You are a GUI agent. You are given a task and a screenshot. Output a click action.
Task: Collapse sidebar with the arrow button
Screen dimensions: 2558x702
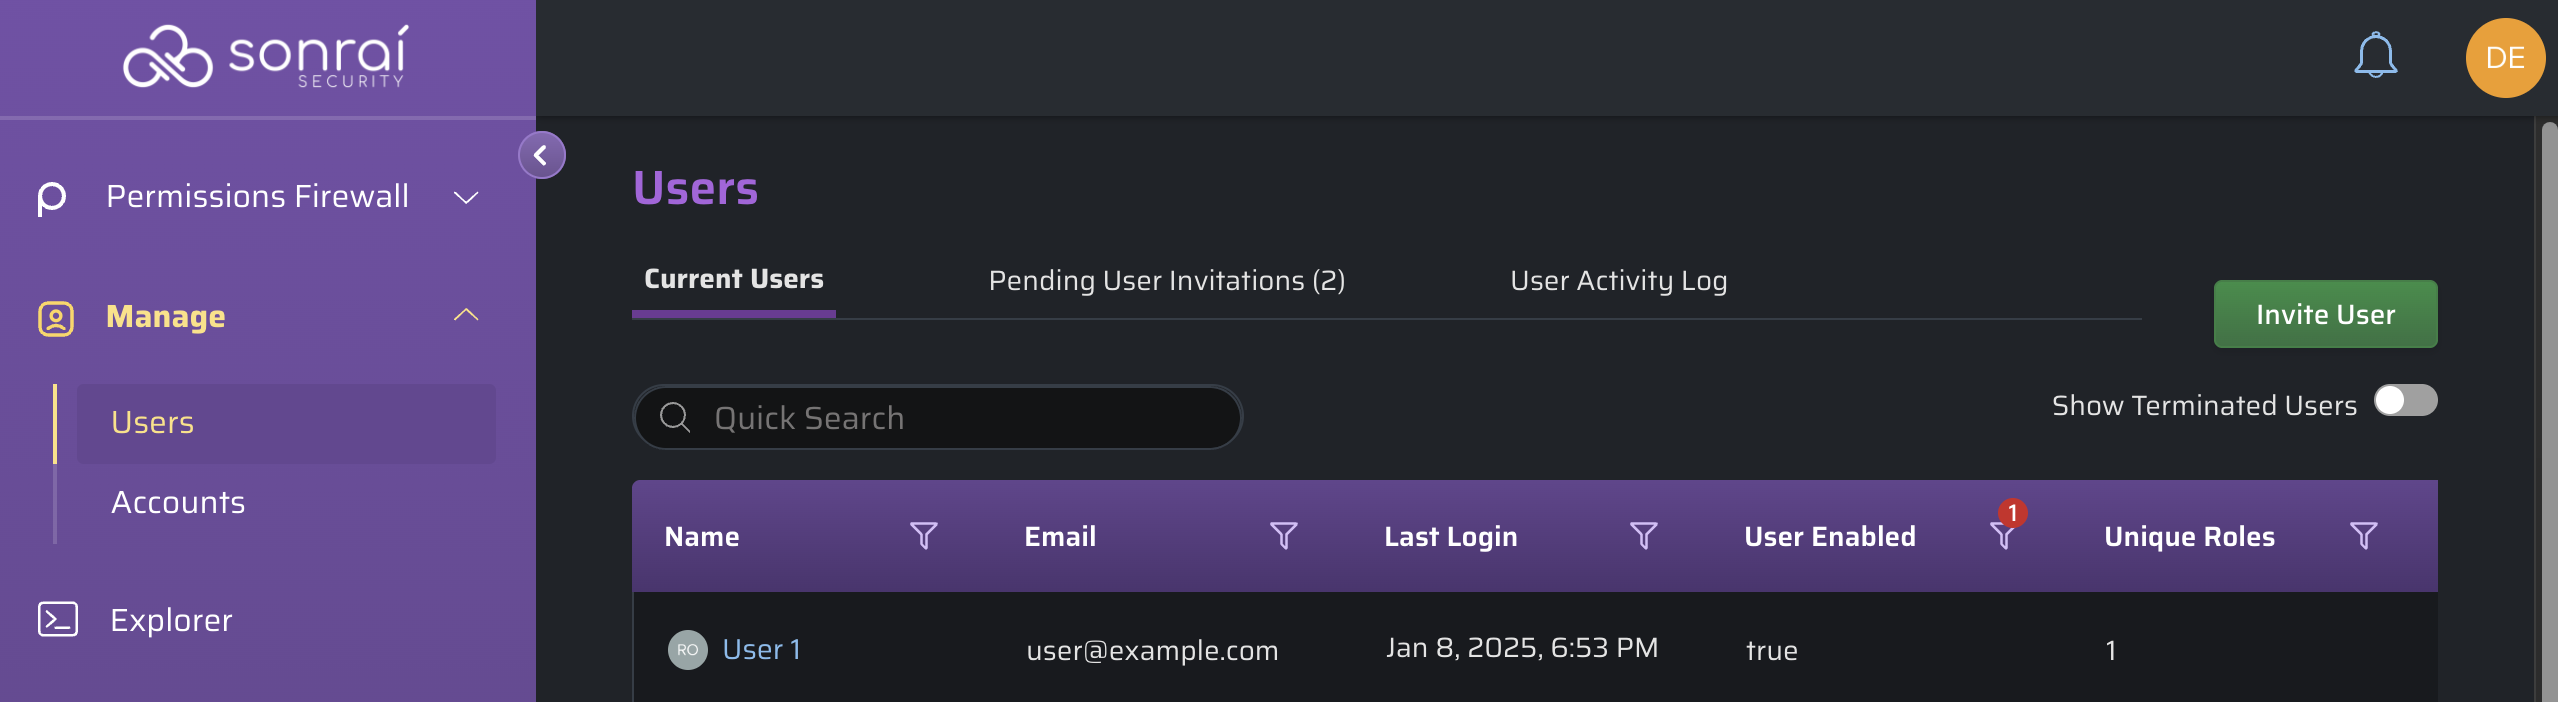click(x=541, y=155)
